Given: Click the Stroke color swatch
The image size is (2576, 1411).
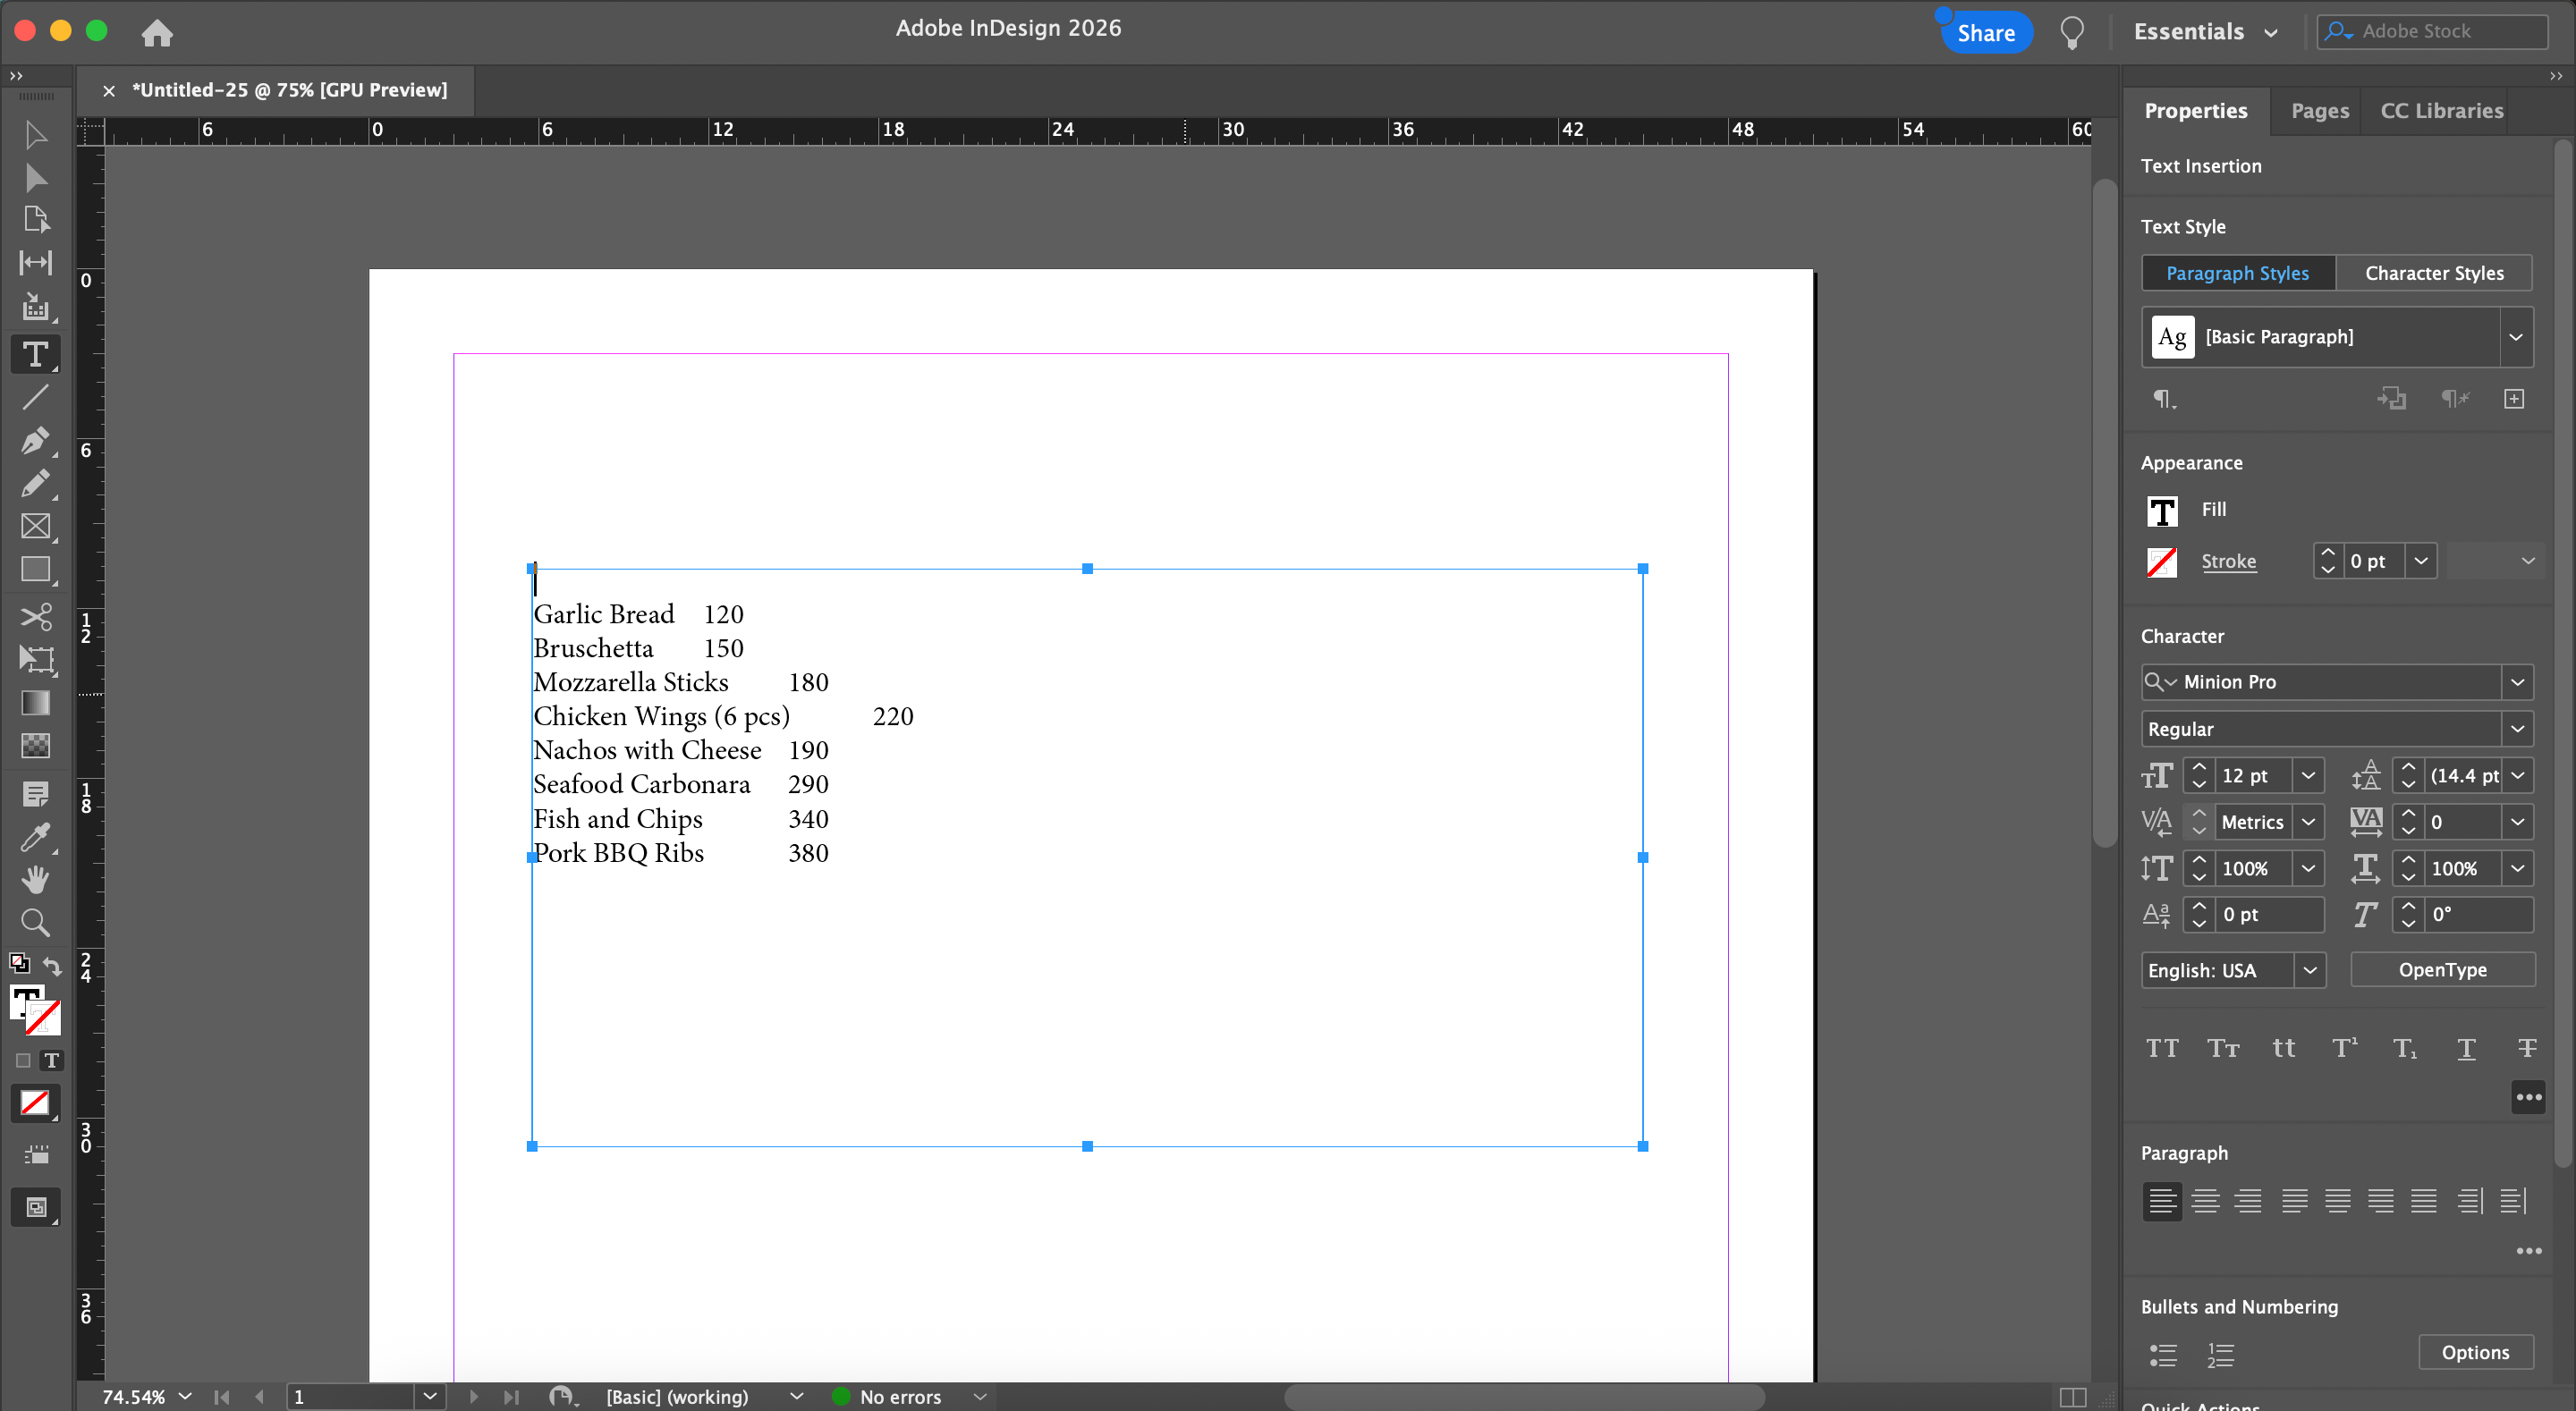Looking at the screenshot, I should pyautogui.click(x=2162, y=562).
